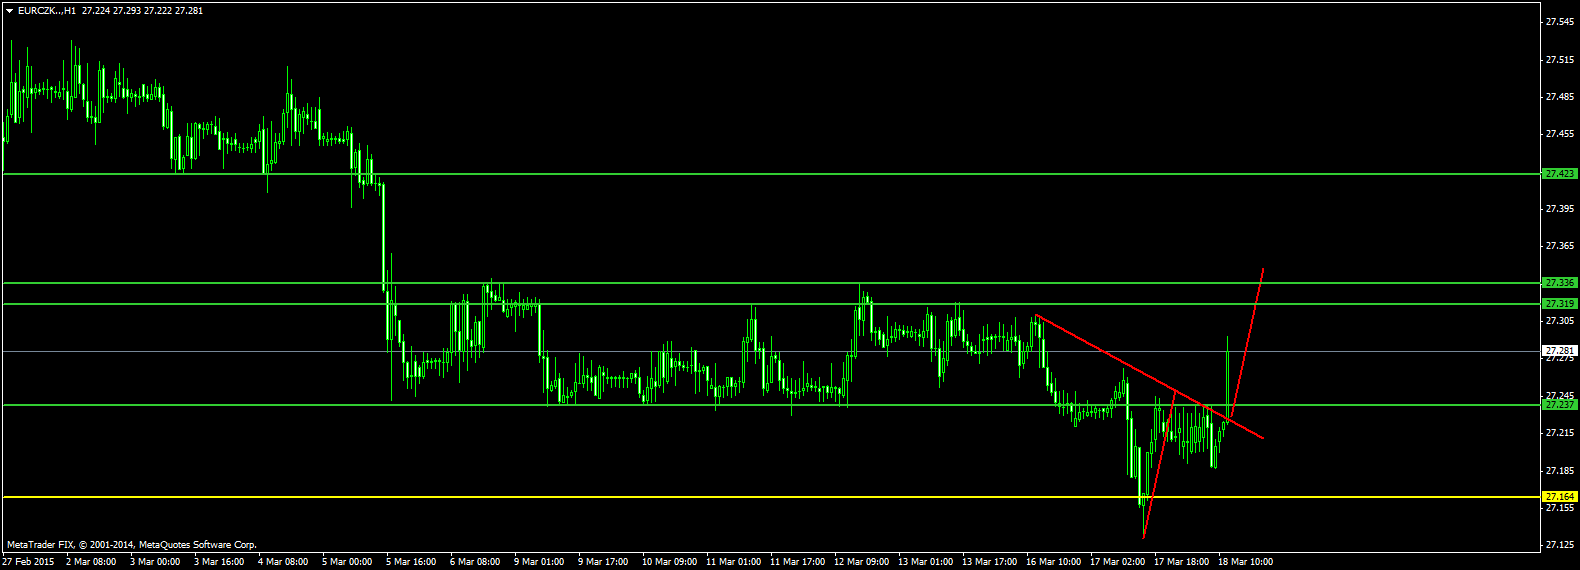
Task: Click the small triangle beside EURCZK title
Action: 10,10
